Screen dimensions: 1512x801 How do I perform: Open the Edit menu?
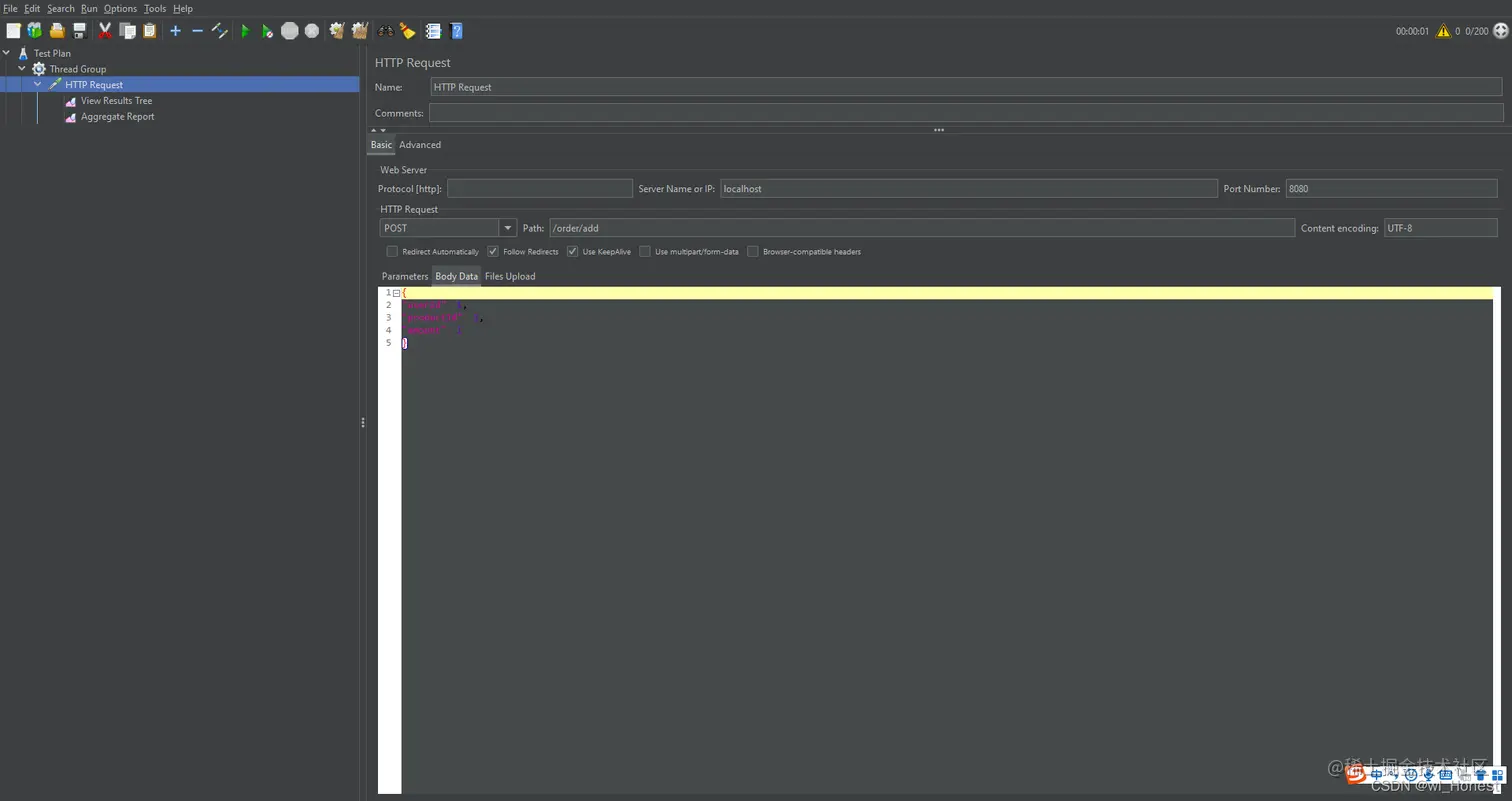(32, 8)
